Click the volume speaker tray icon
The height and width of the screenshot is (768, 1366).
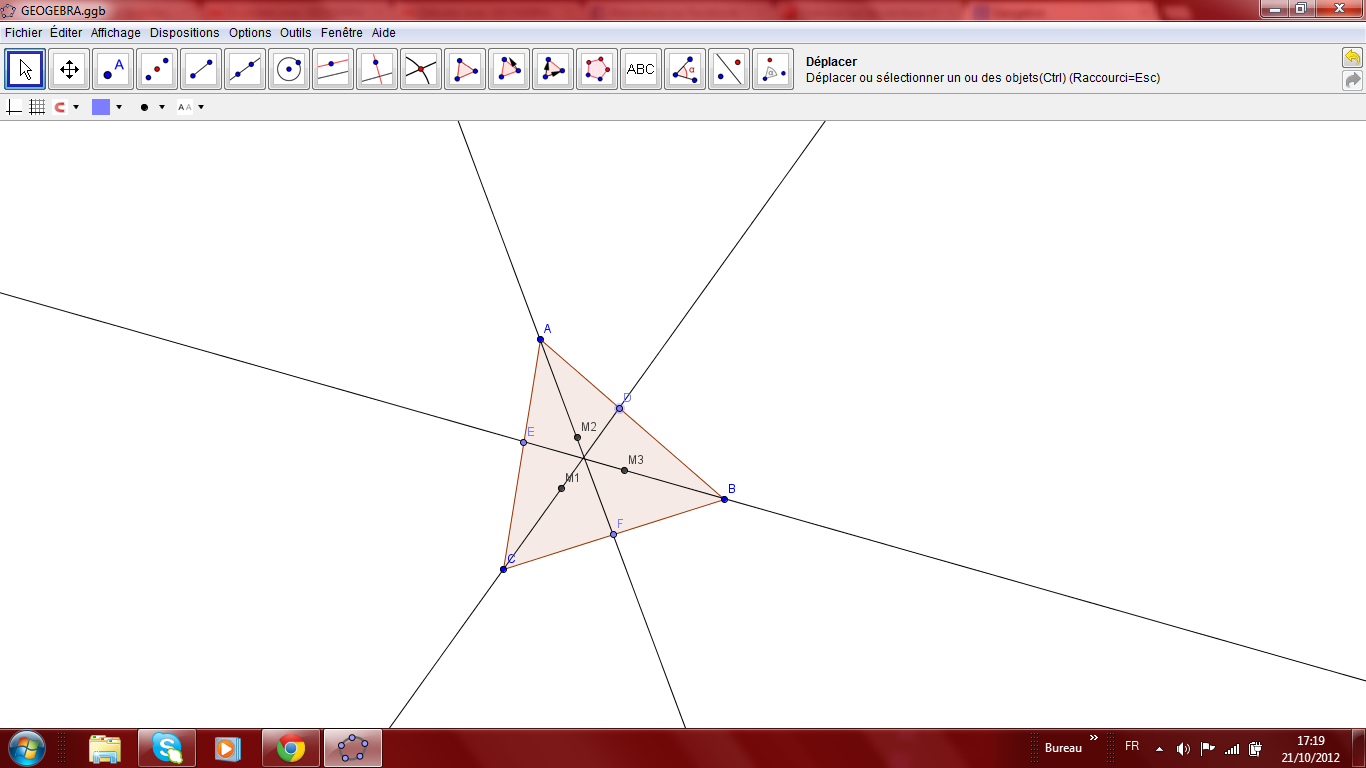tap(1183, 748)
